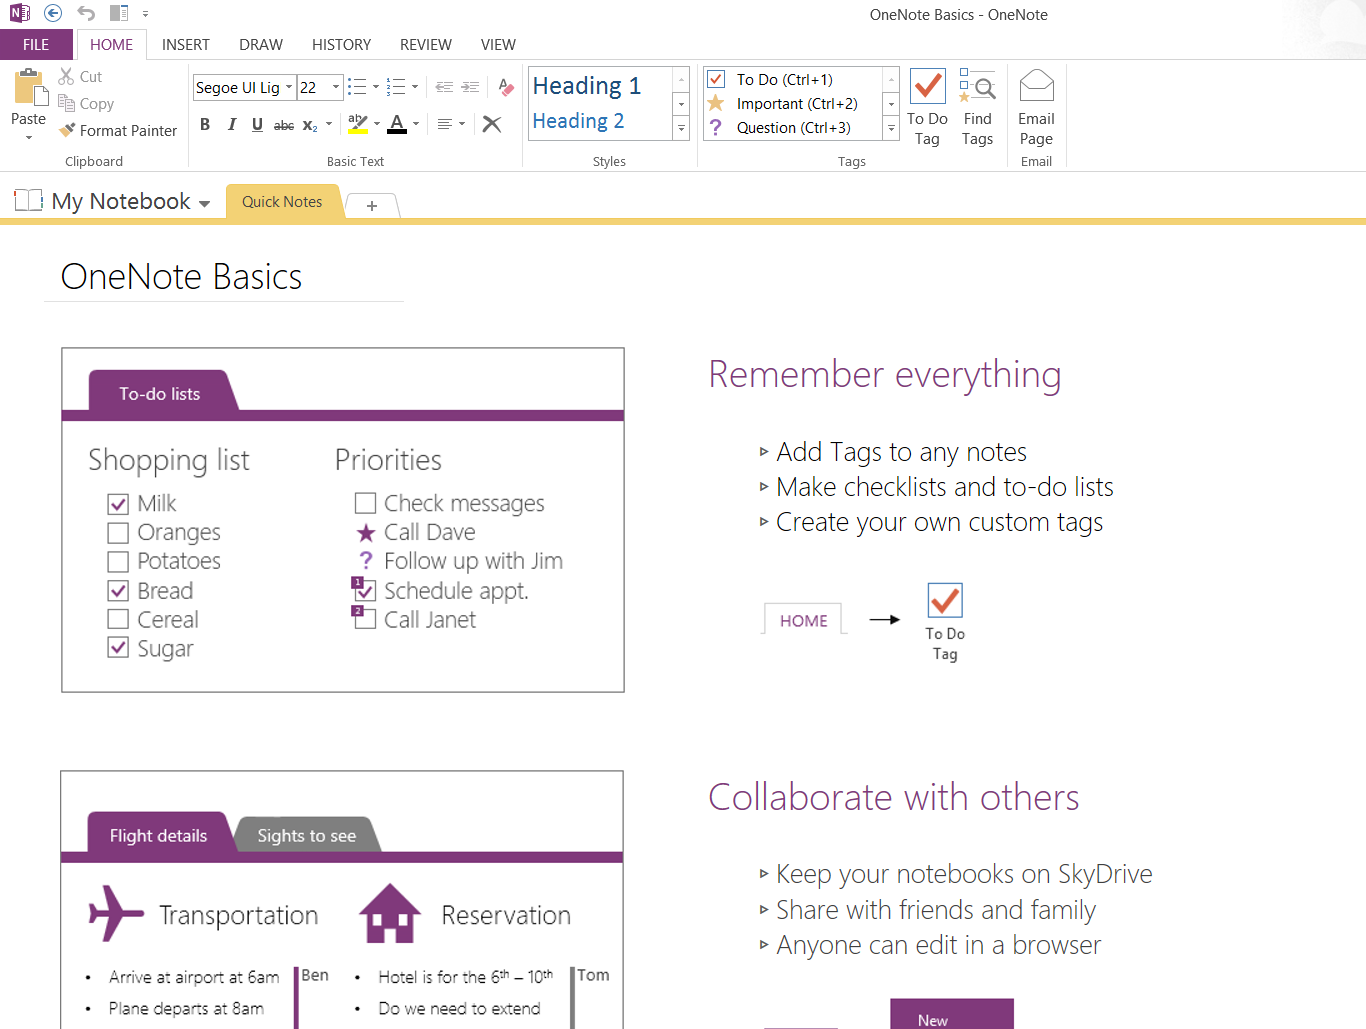Open the My Notebook dropdown
The height and width of the screenshot is (1029, 1366).
[x=207, y=201]
